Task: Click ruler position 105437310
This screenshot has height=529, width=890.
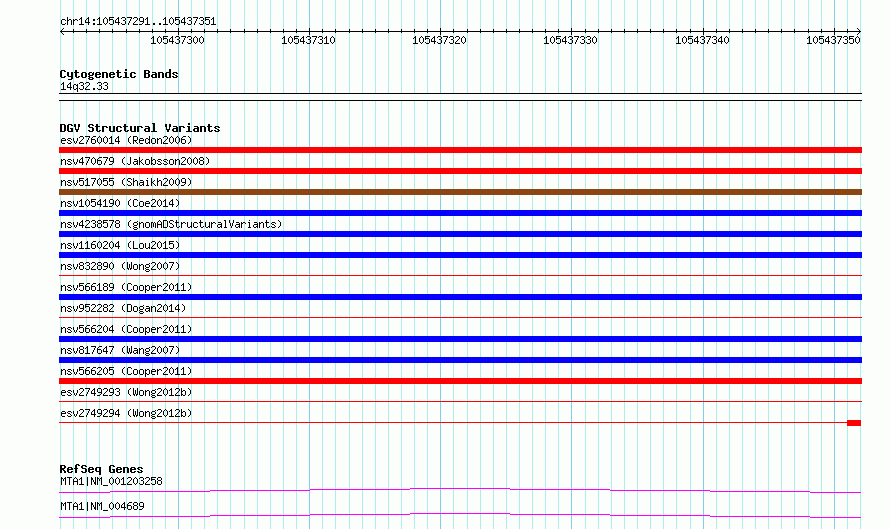Action: pyautogui.click(x=308, y=40)
